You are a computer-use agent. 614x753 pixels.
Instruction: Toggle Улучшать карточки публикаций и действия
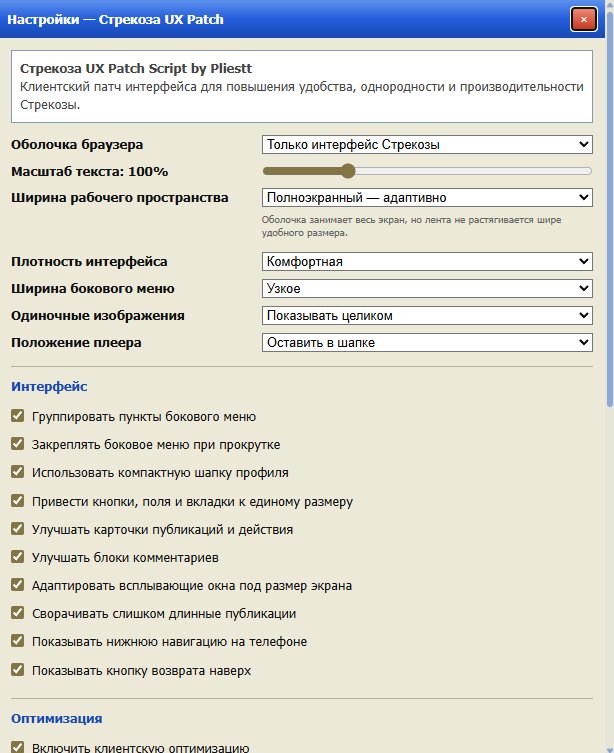pyautogui.click(x=18, y=529)
